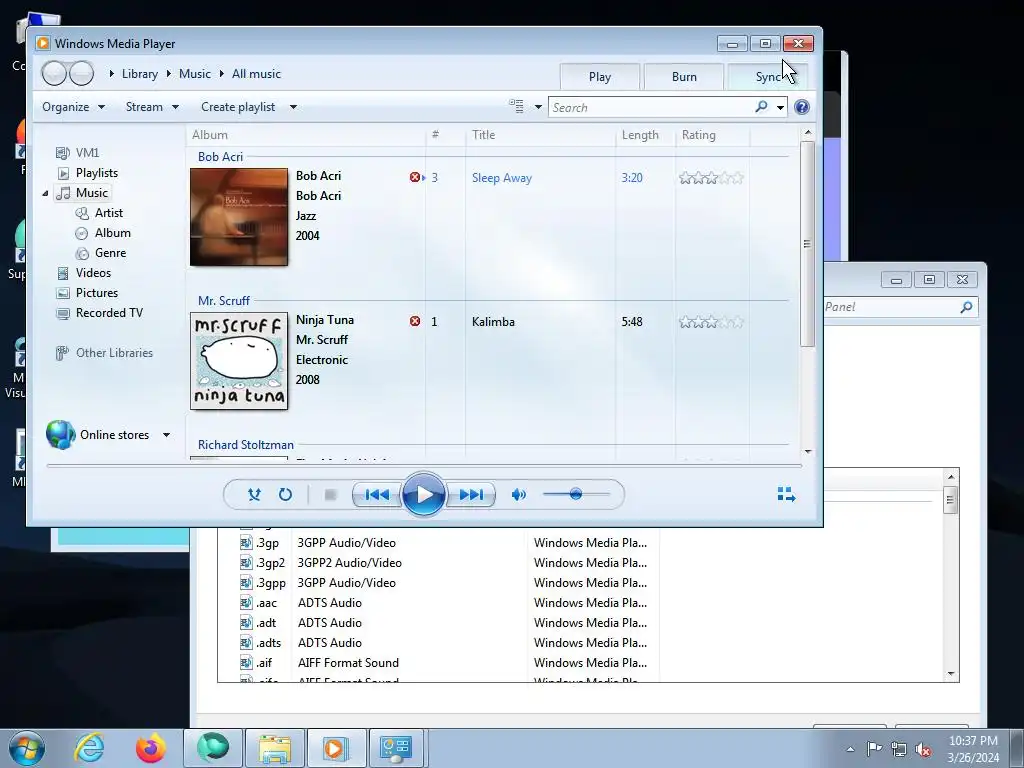The height and width of the screenshot is (768, 1024).
Task: Toggle repeat mode button
Action: coord(285,494)
